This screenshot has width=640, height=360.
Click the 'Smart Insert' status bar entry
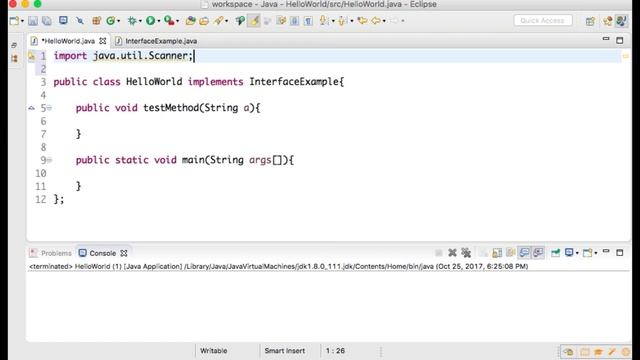pos(285,351)
